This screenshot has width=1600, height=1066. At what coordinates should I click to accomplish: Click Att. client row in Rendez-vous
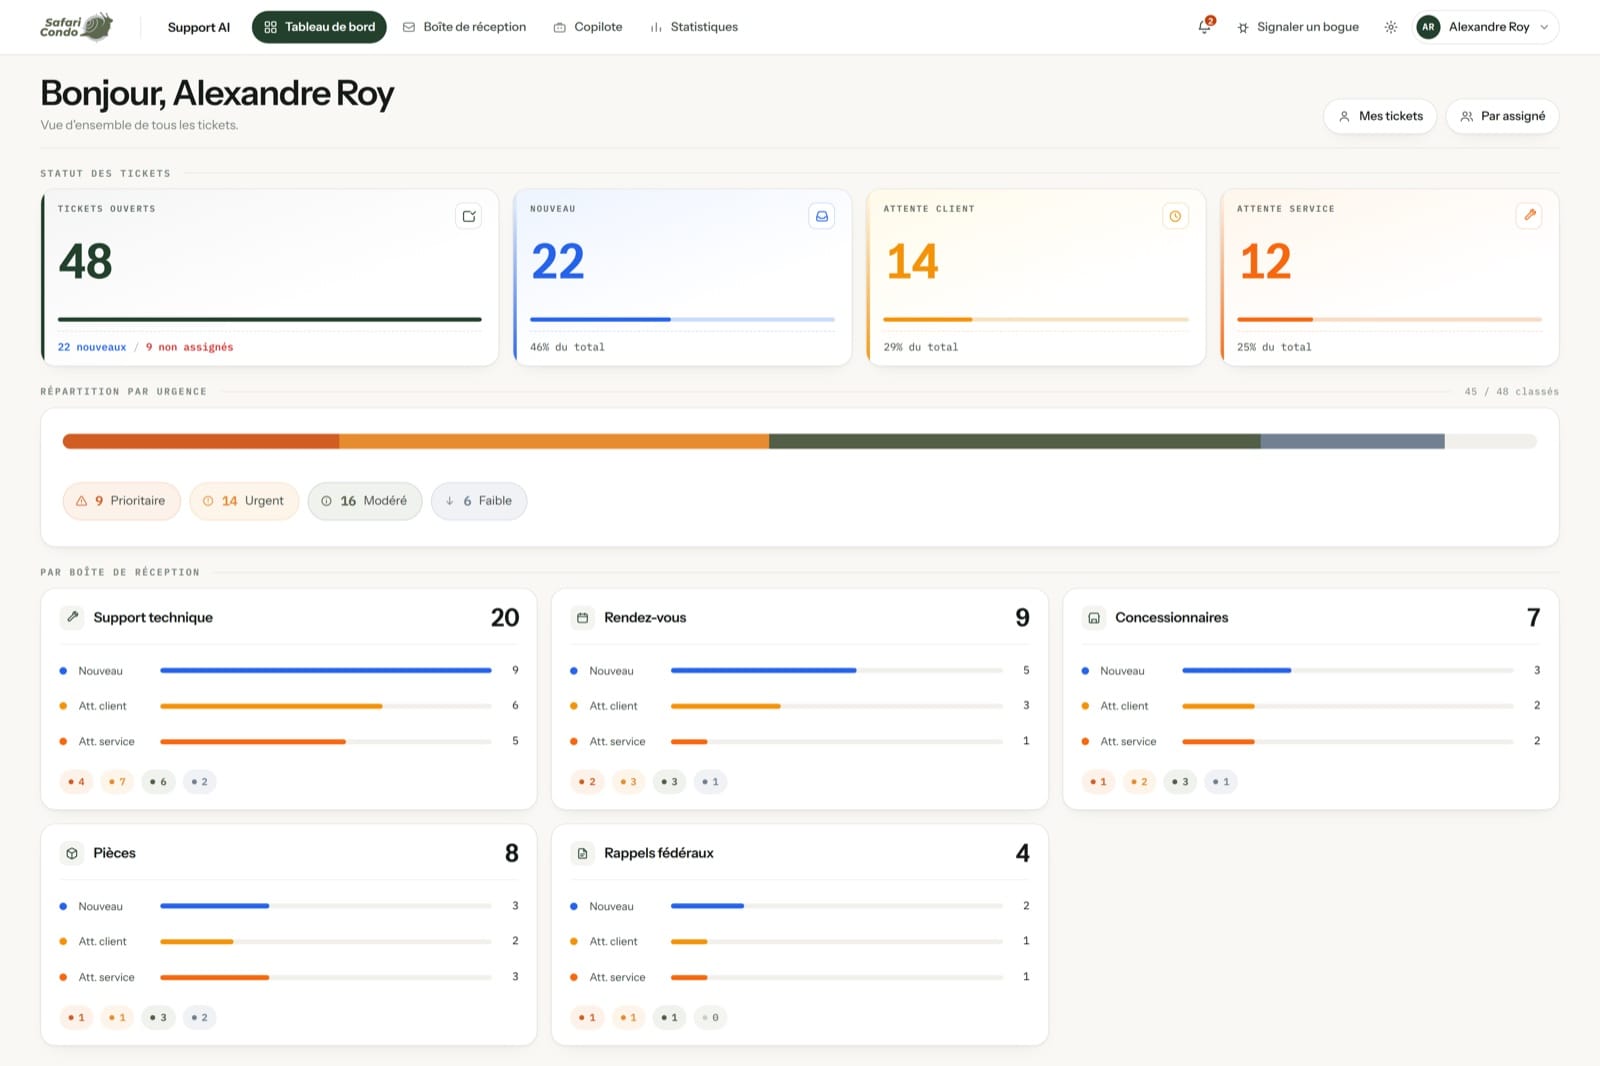tap(800, 706)
